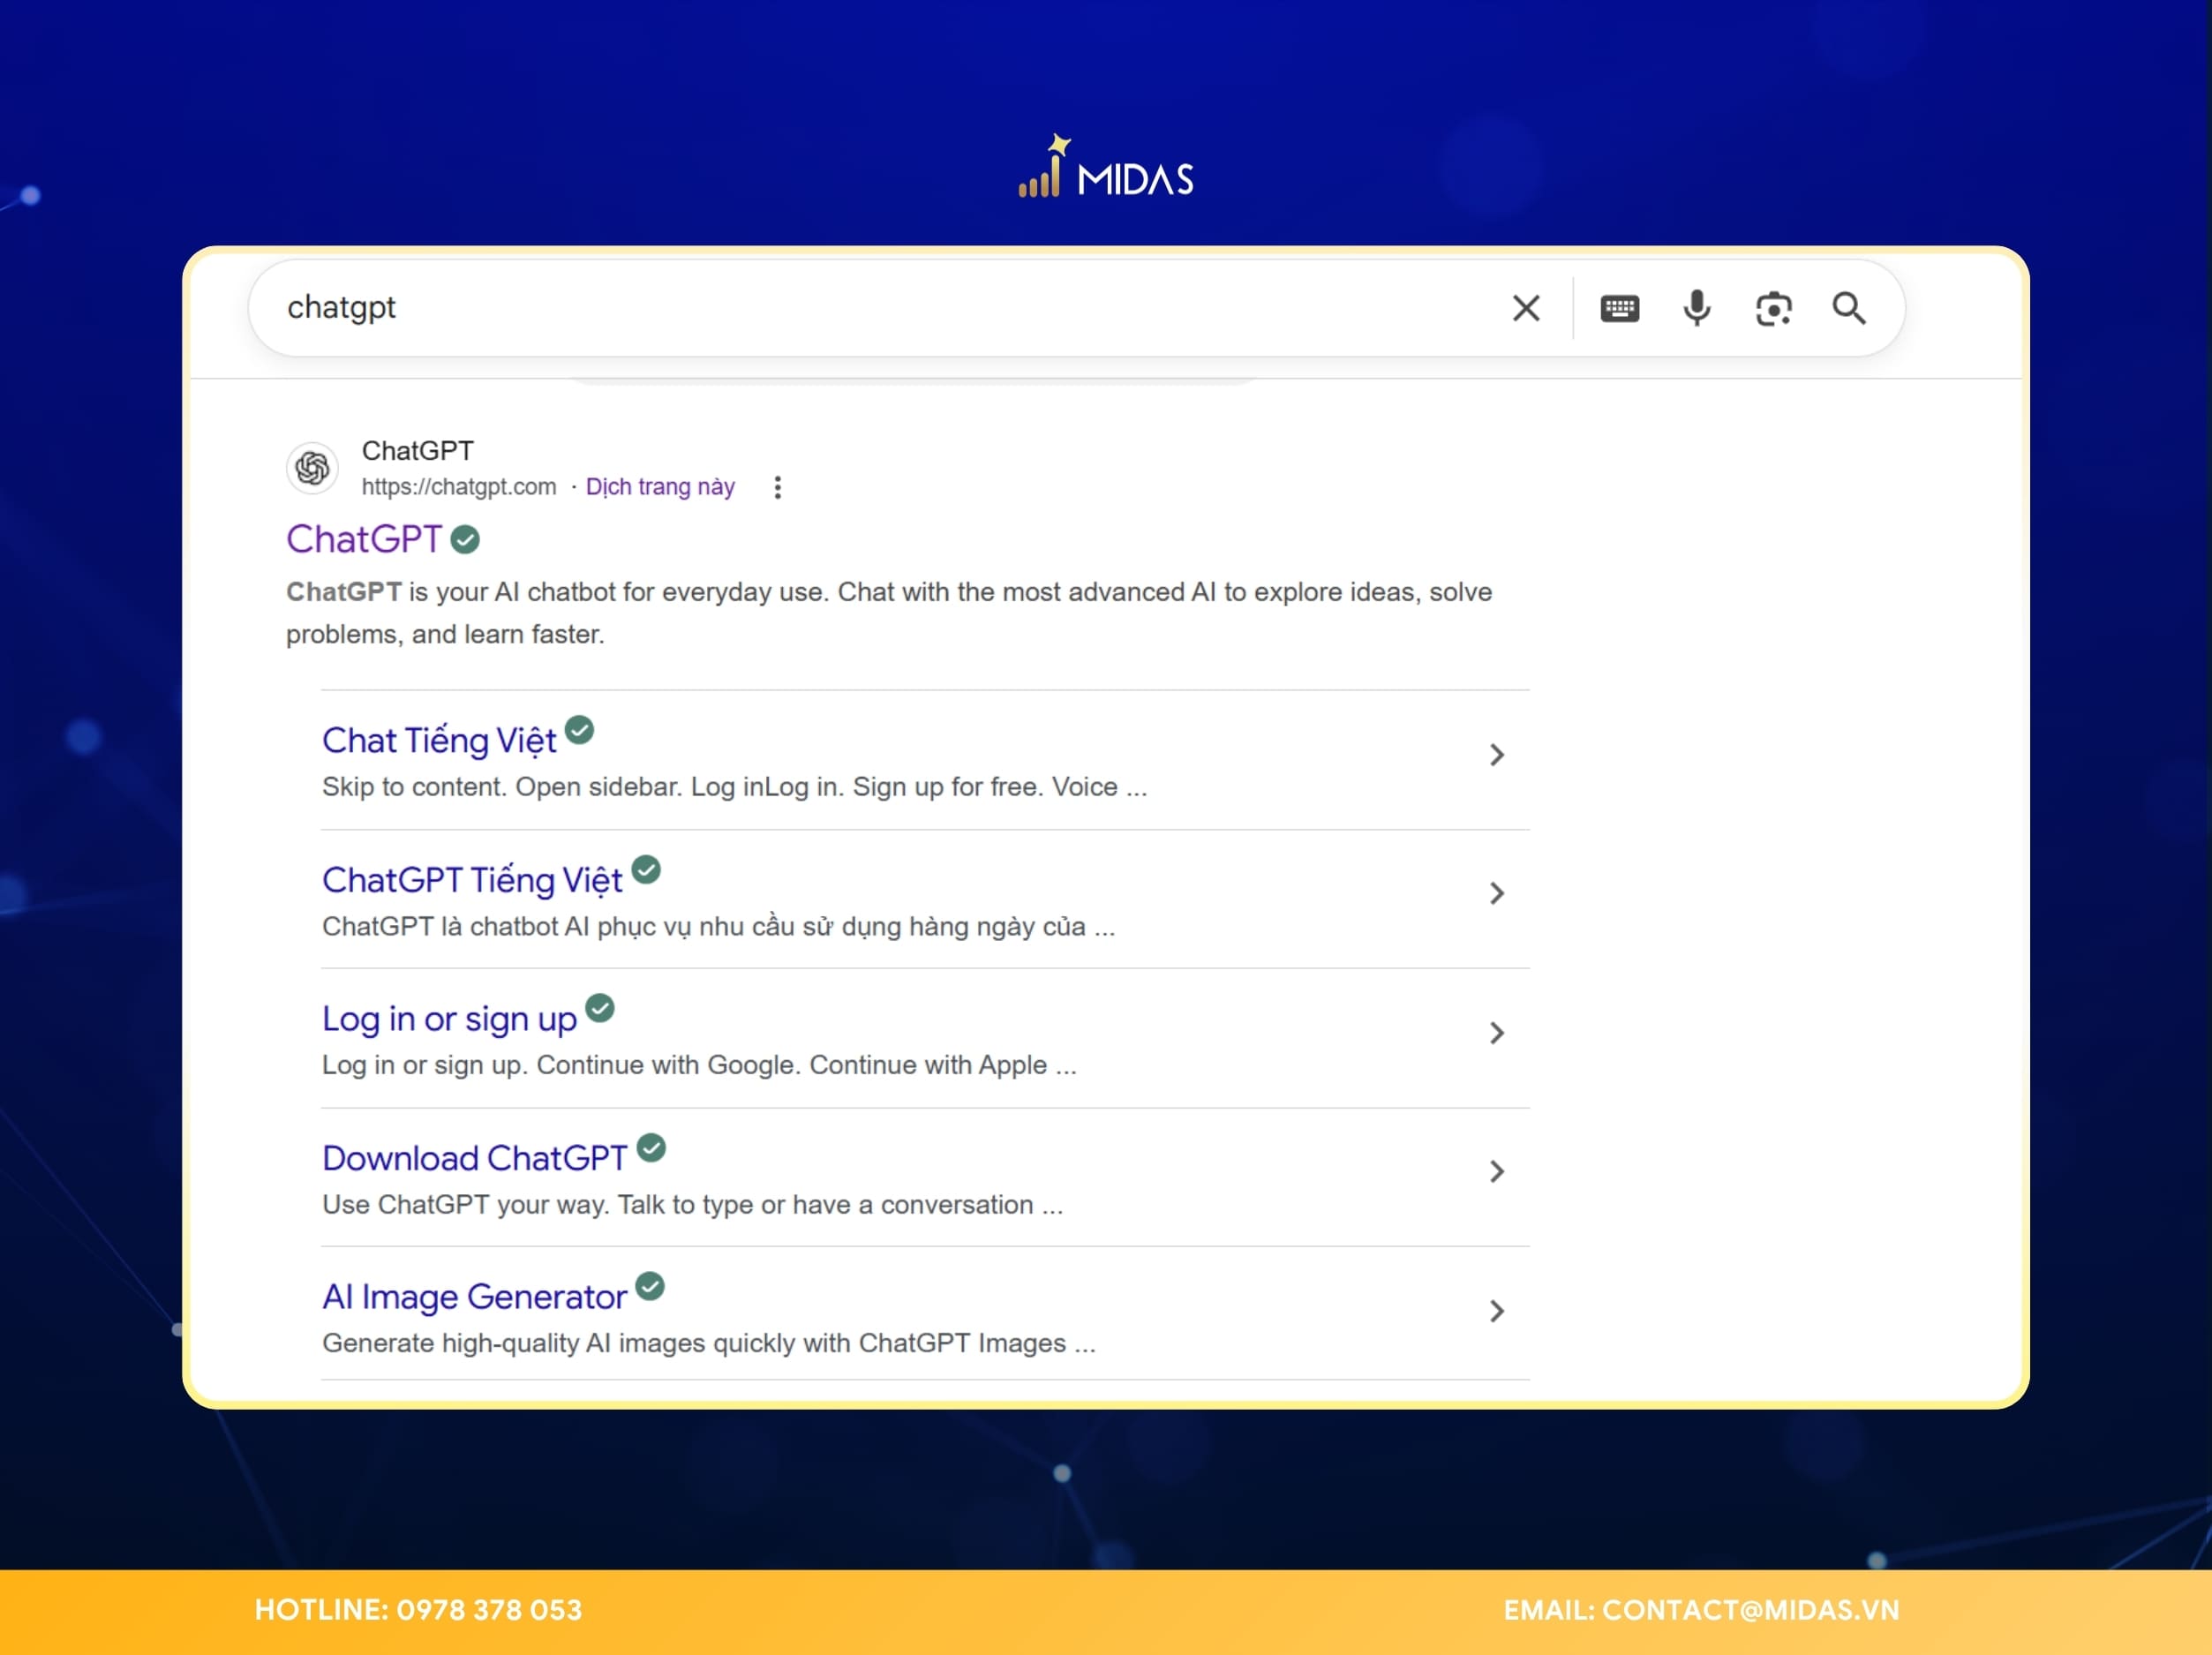Click verified badge beside ChatGPT Tiếng Việt
2212x1655 pixels.
coord(646,870)
